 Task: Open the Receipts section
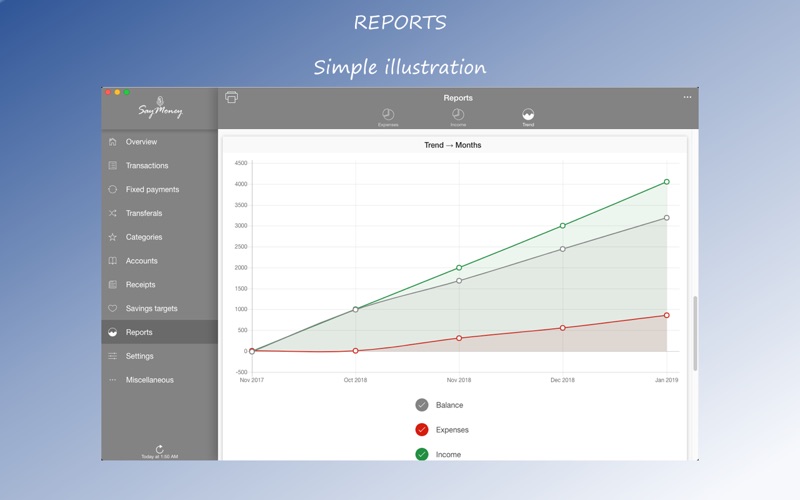(x=160, y=285)
